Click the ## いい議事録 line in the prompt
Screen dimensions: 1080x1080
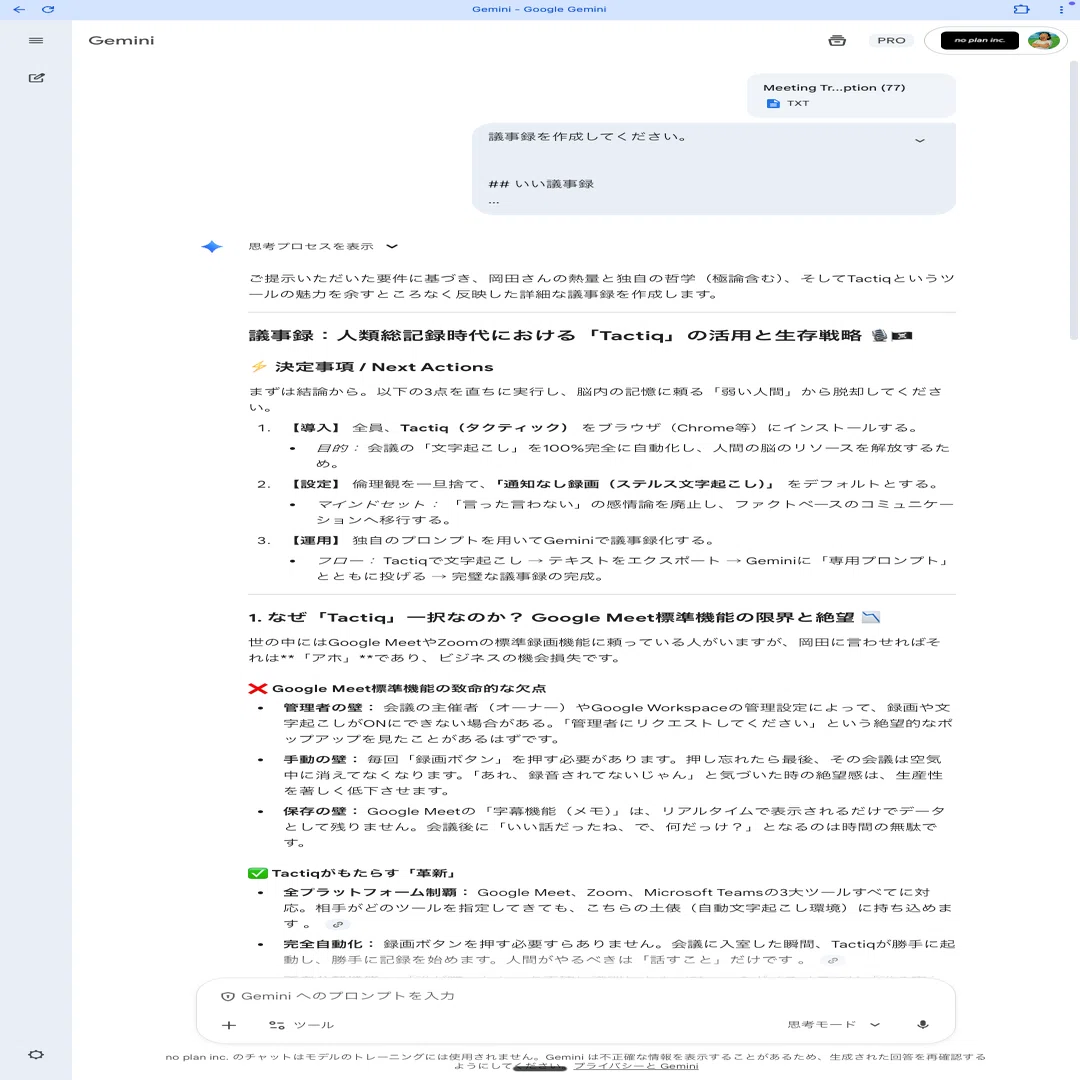click(541, 184)
